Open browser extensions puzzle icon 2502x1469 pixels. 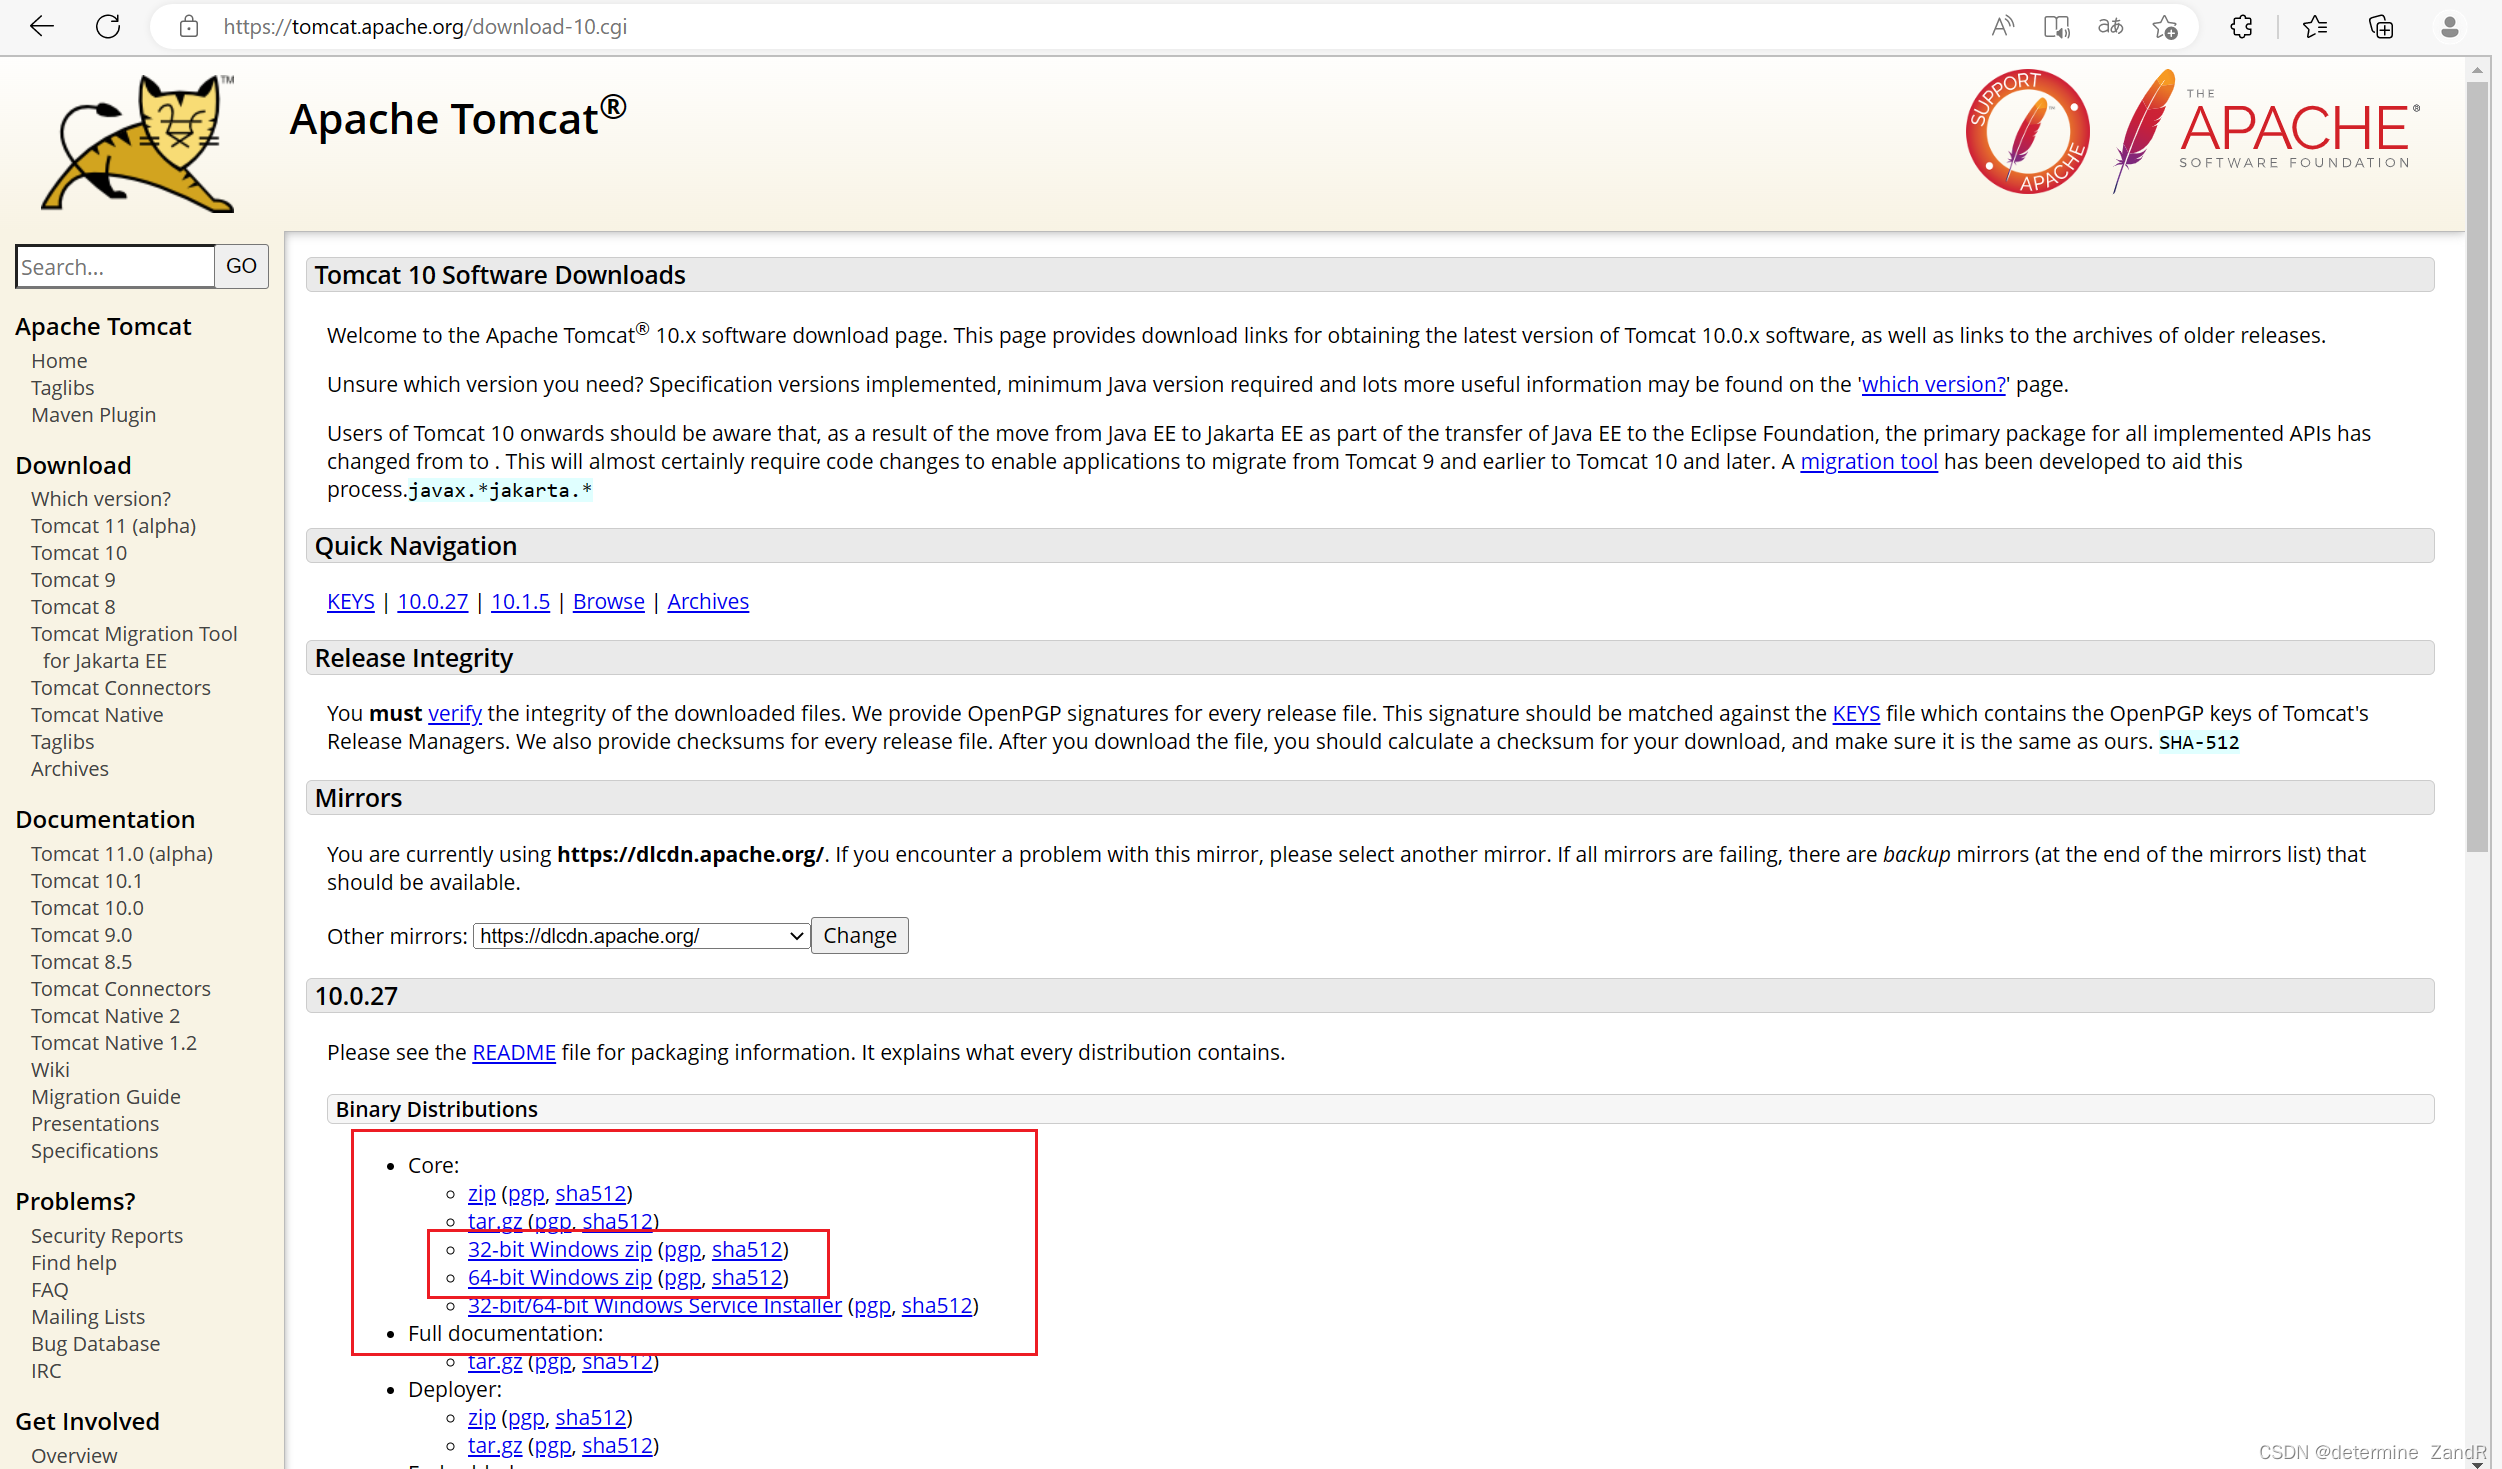[2241, 27]
